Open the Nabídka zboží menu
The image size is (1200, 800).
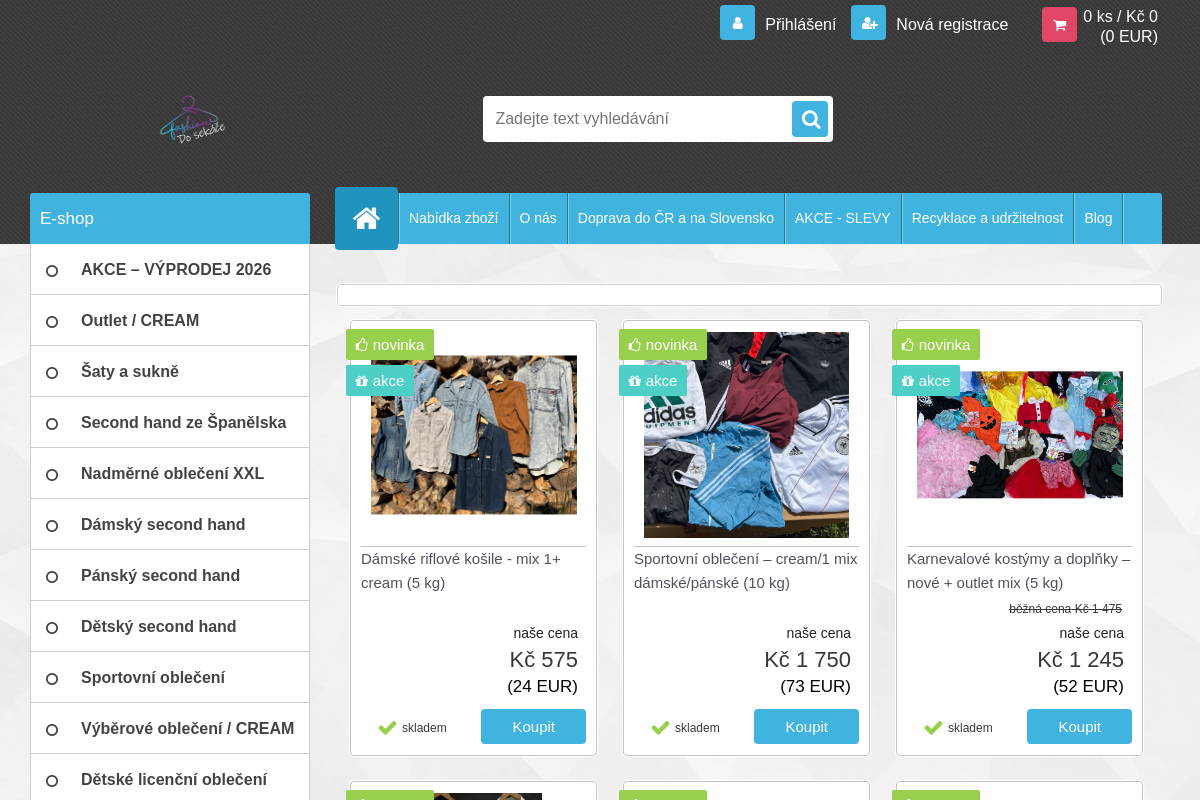click(453, 218)
